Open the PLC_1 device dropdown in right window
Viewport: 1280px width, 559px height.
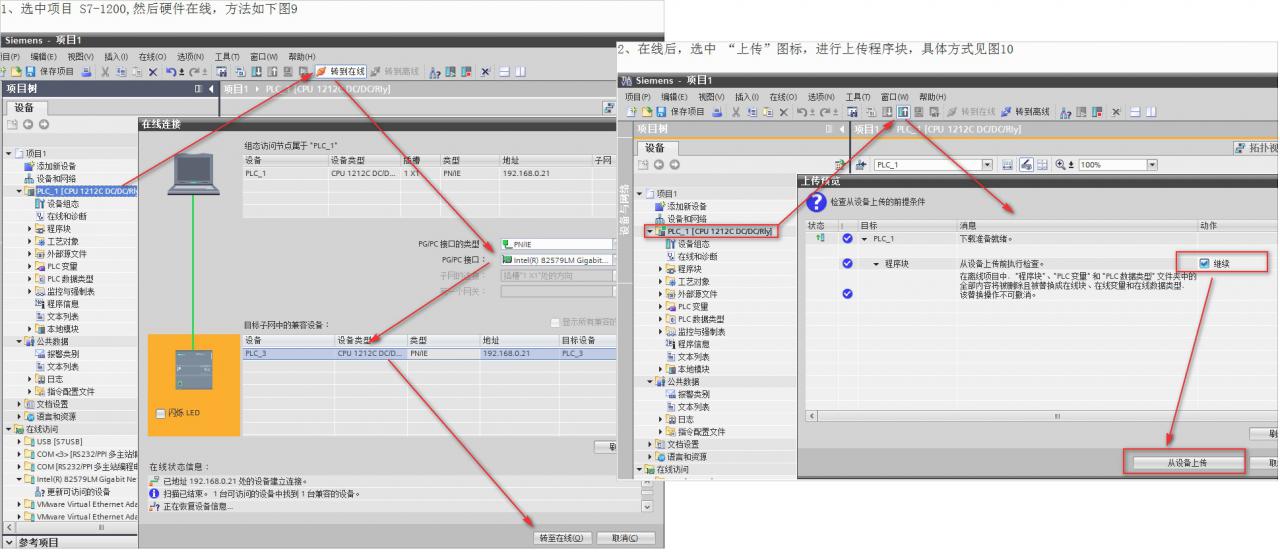tap(988, 165)
